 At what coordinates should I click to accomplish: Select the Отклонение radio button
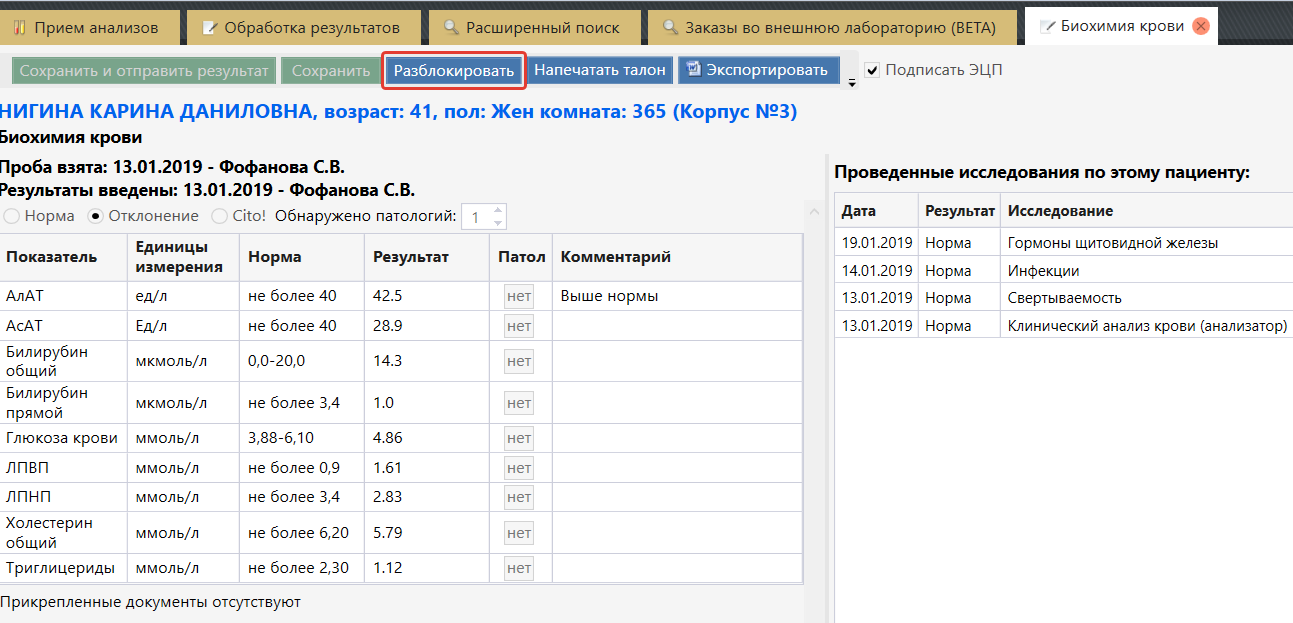96,215
